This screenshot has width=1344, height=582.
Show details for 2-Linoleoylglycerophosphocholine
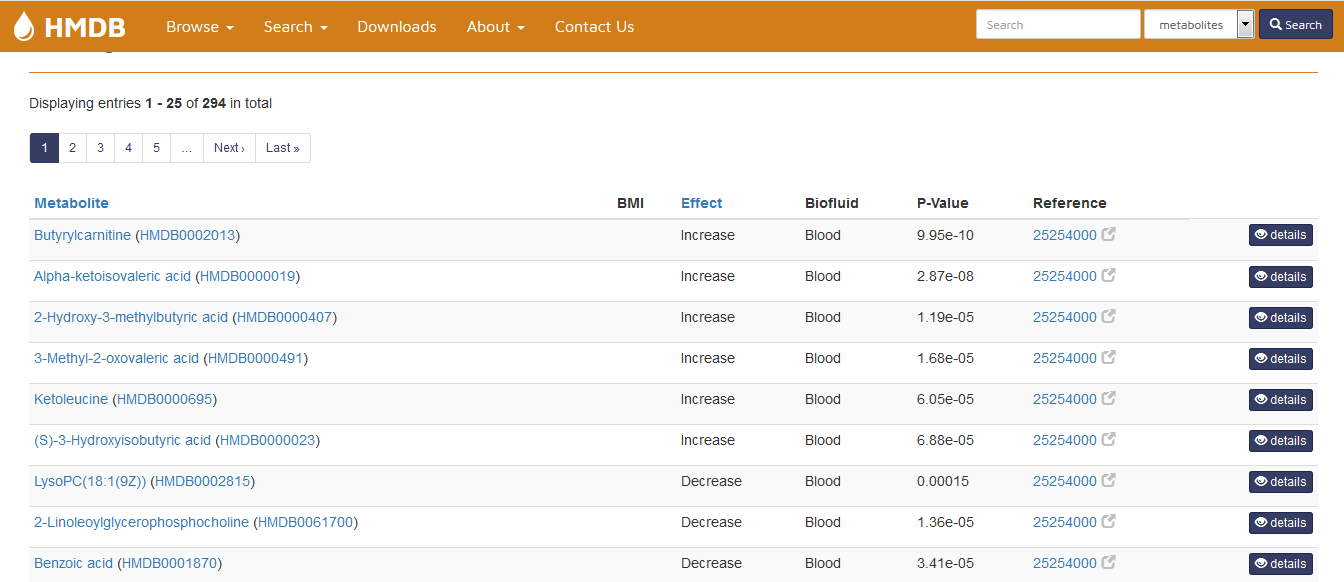pos(1280,523)
